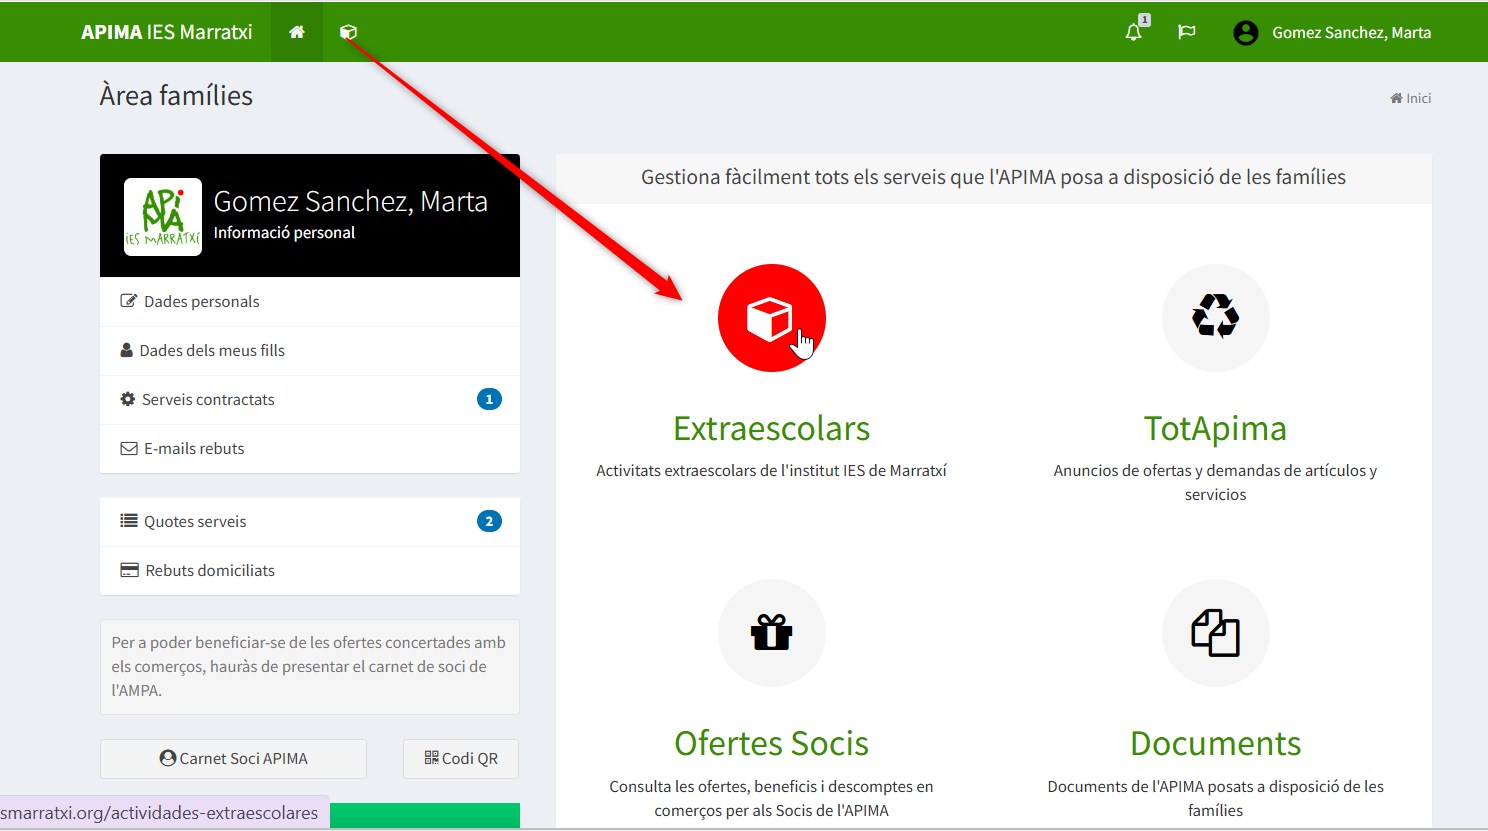Click the home icon in navbar
The width and height of the screenshot is (1488, 831).
tap(297, 32)
